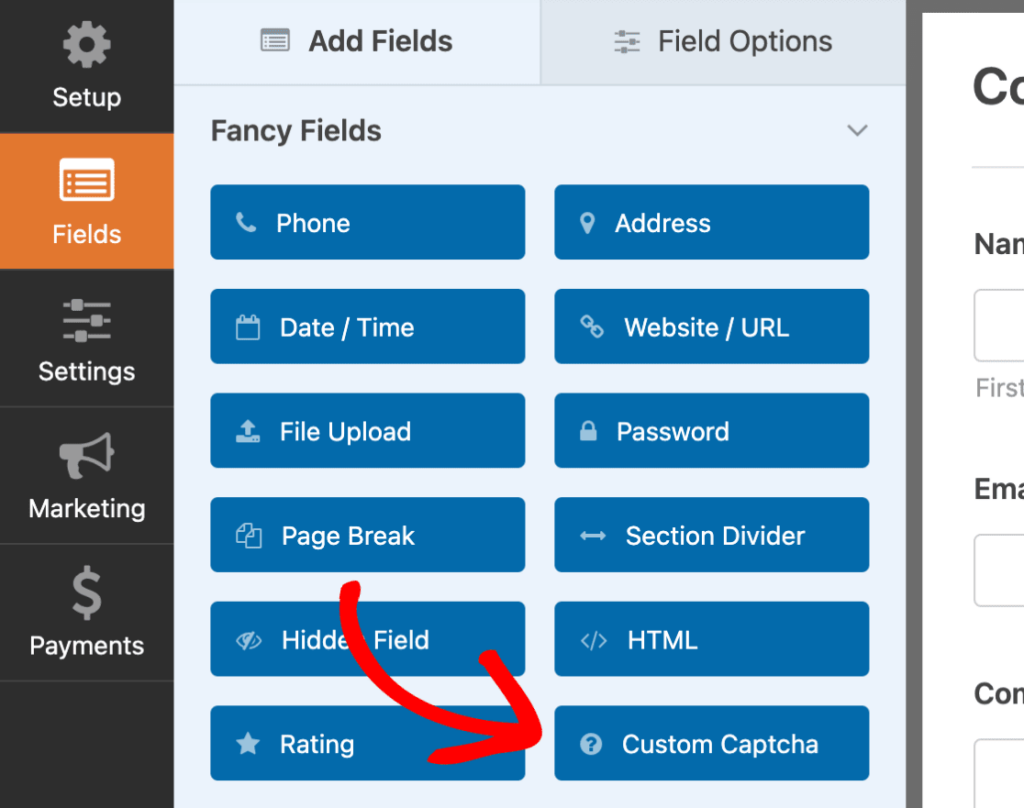
Task: Open the Field Options tab
Action: point(722,41)
